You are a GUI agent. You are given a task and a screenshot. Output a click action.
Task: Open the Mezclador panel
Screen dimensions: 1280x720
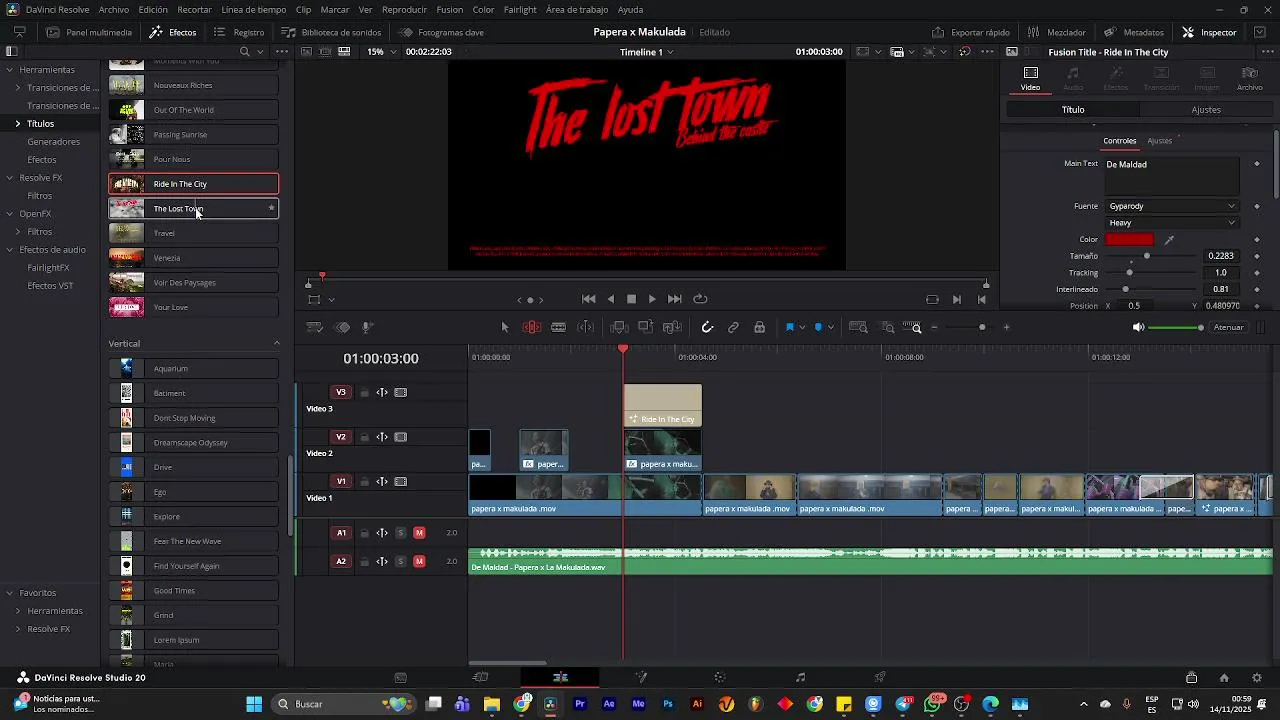pyautogui.click(x=1057, y=32)
